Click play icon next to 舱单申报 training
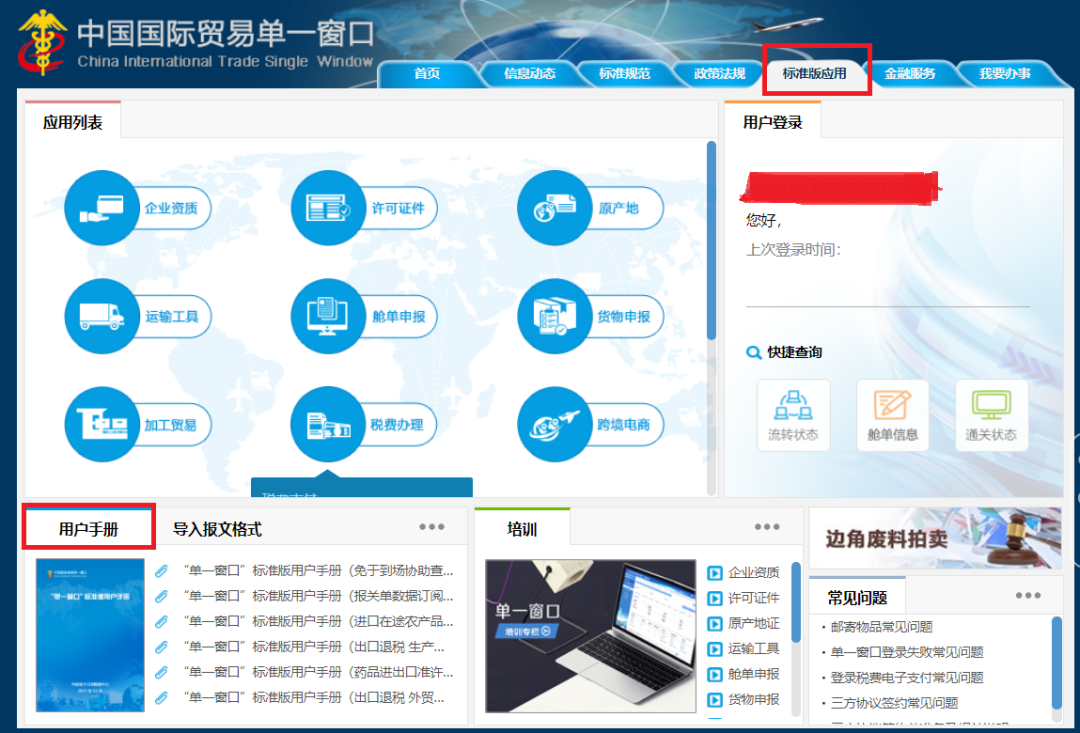Screen dimensions: 1080x733 point(715,674)
